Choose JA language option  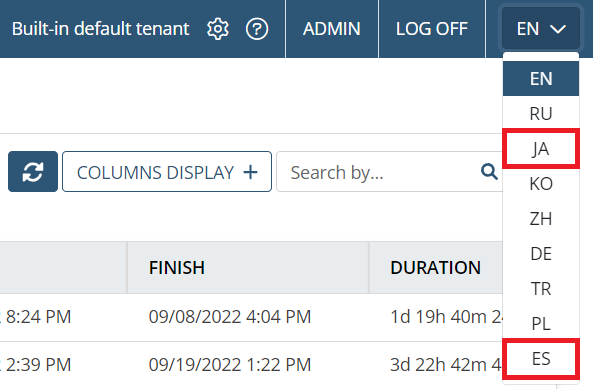coord(541,149)
